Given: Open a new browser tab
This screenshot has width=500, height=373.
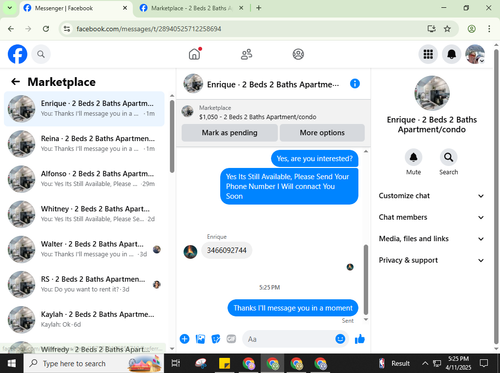Looking at the screenshot, I should [x=259, y=8].
